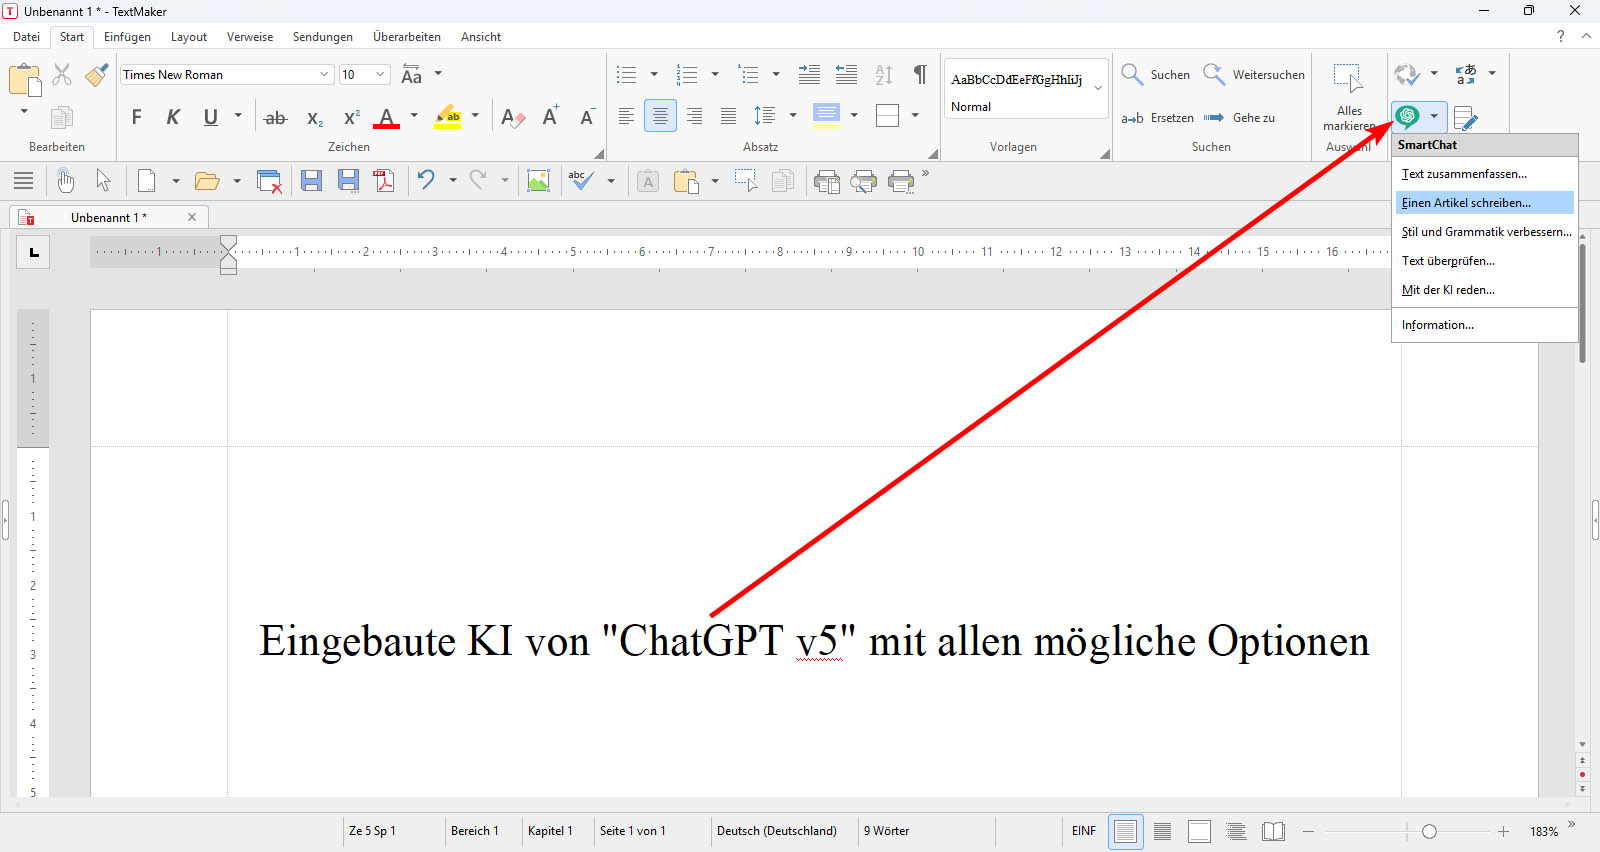Close the Unbenannt 1 document tab

pyautogui.click(x=192, y=217)
